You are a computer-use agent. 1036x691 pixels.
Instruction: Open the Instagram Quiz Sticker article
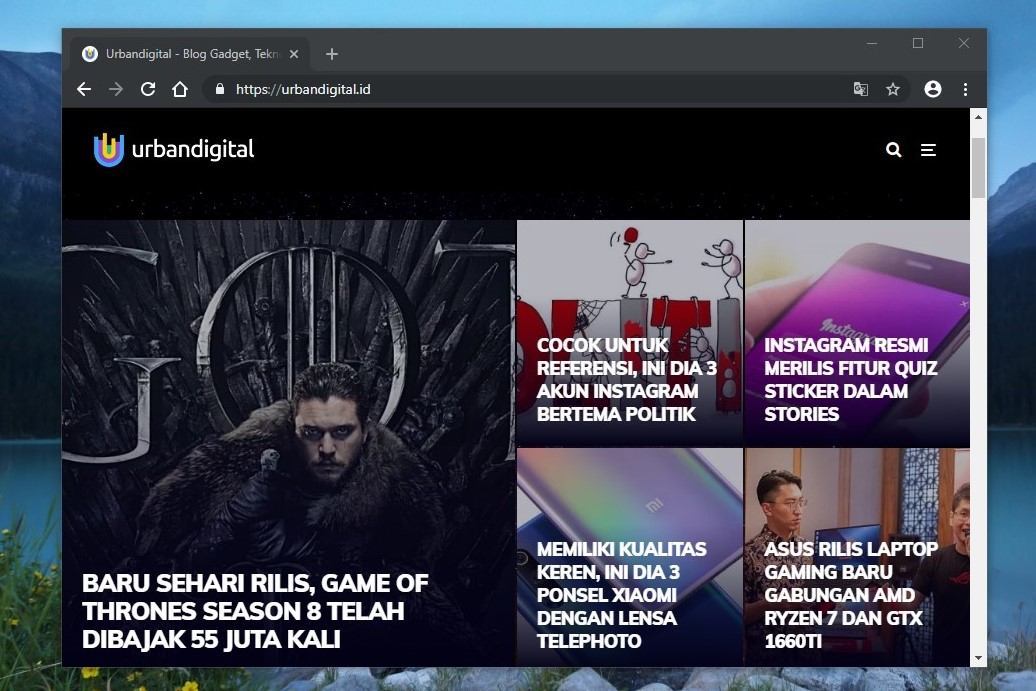click(857, 333)
